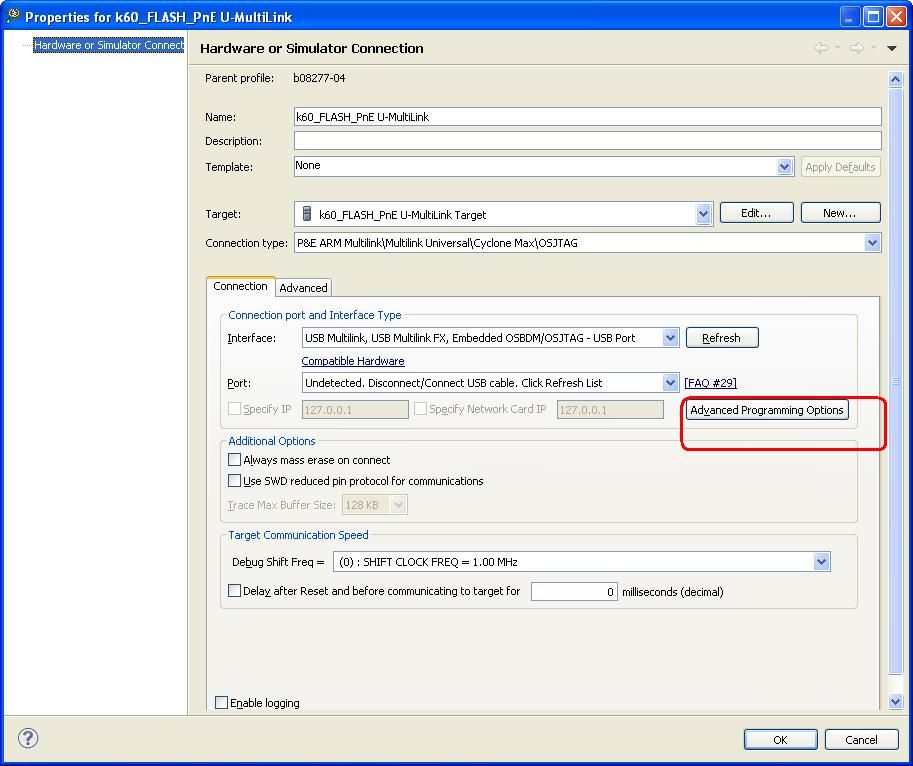Click the scroll up arrow of the scrollbar
913x766 pixels.
coord(896,79)
